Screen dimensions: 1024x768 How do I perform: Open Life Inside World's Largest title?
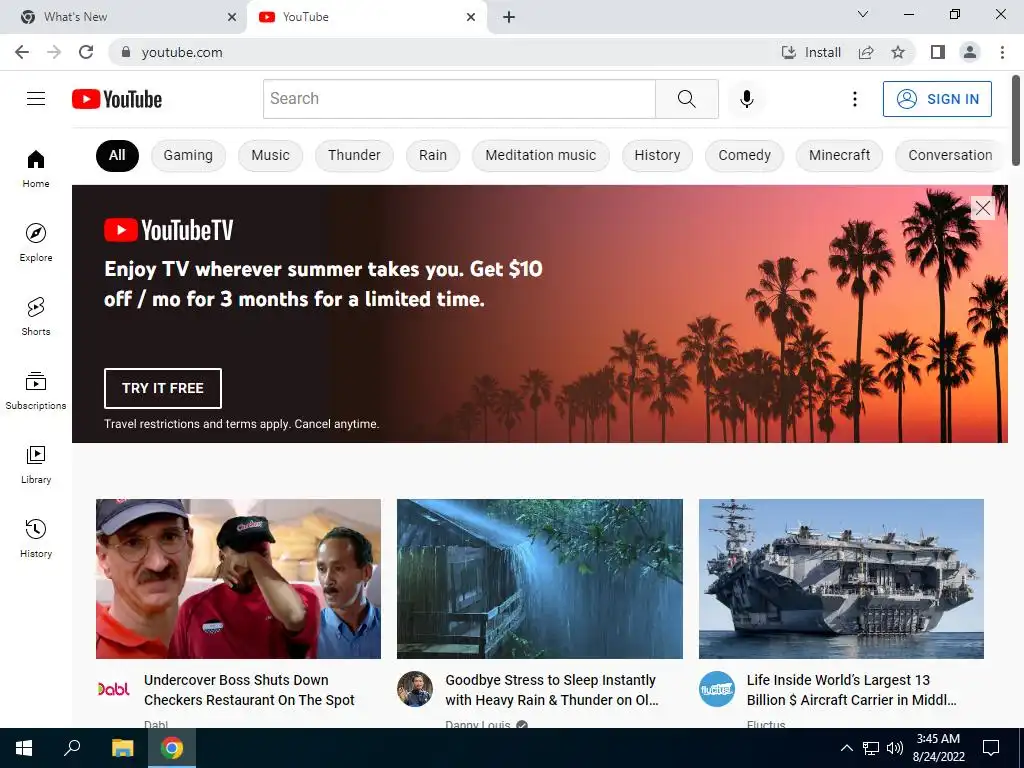tap(852, 690)
